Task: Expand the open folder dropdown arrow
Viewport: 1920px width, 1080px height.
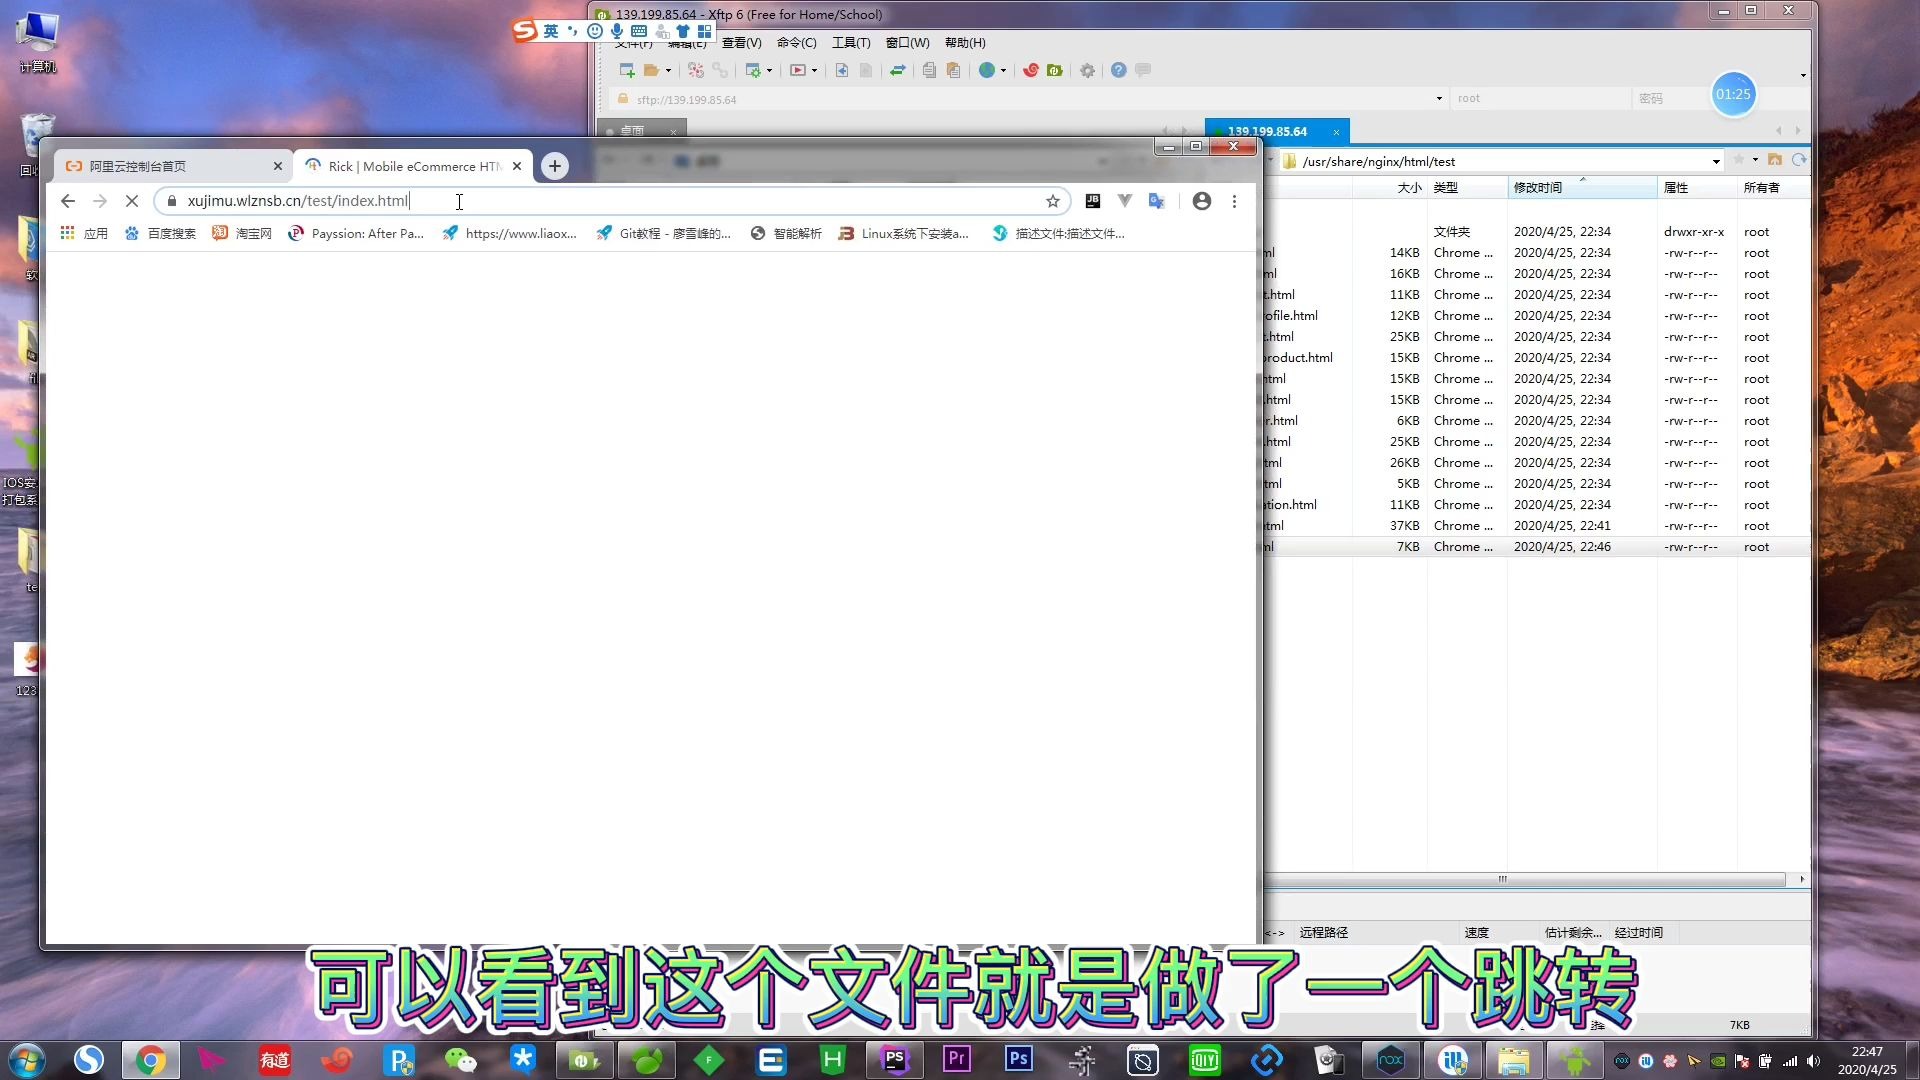Action: pyautogui.click(x=668, y=70)
